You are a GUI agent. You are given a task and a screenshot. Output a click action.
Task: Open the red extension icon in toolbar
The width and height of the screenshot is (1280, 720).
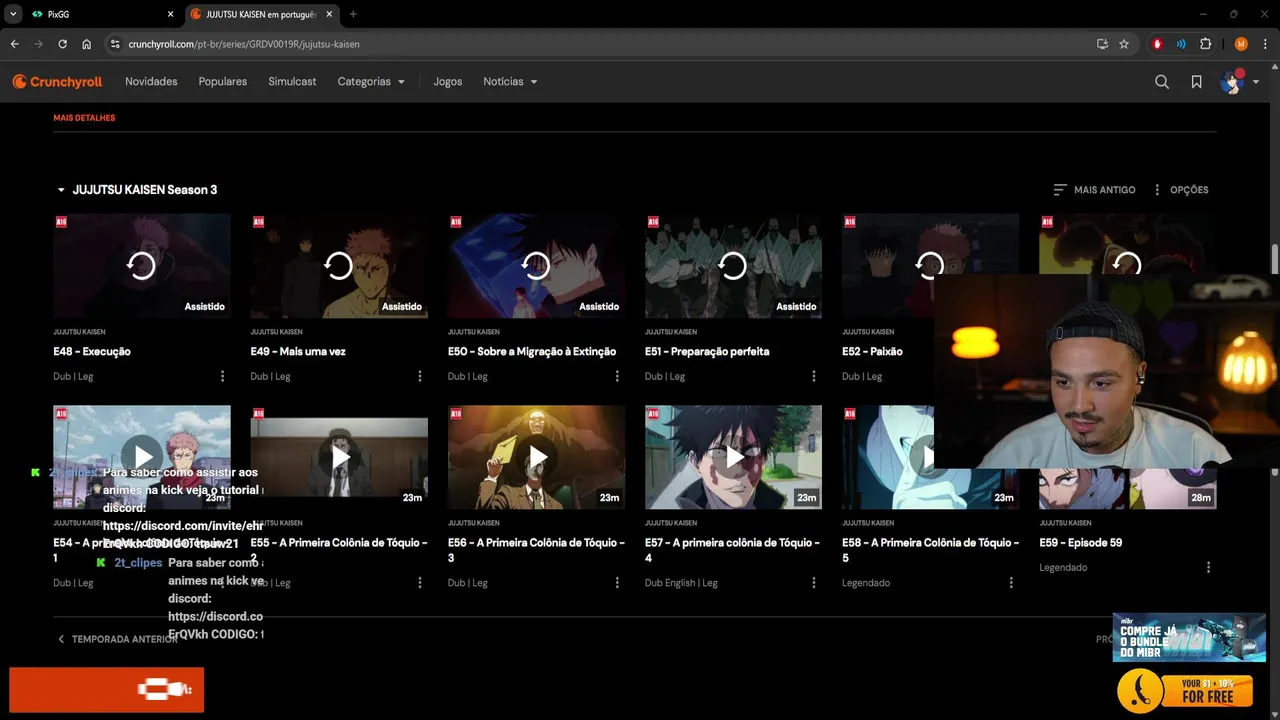pyautogui.click(x=1157, y=44)
